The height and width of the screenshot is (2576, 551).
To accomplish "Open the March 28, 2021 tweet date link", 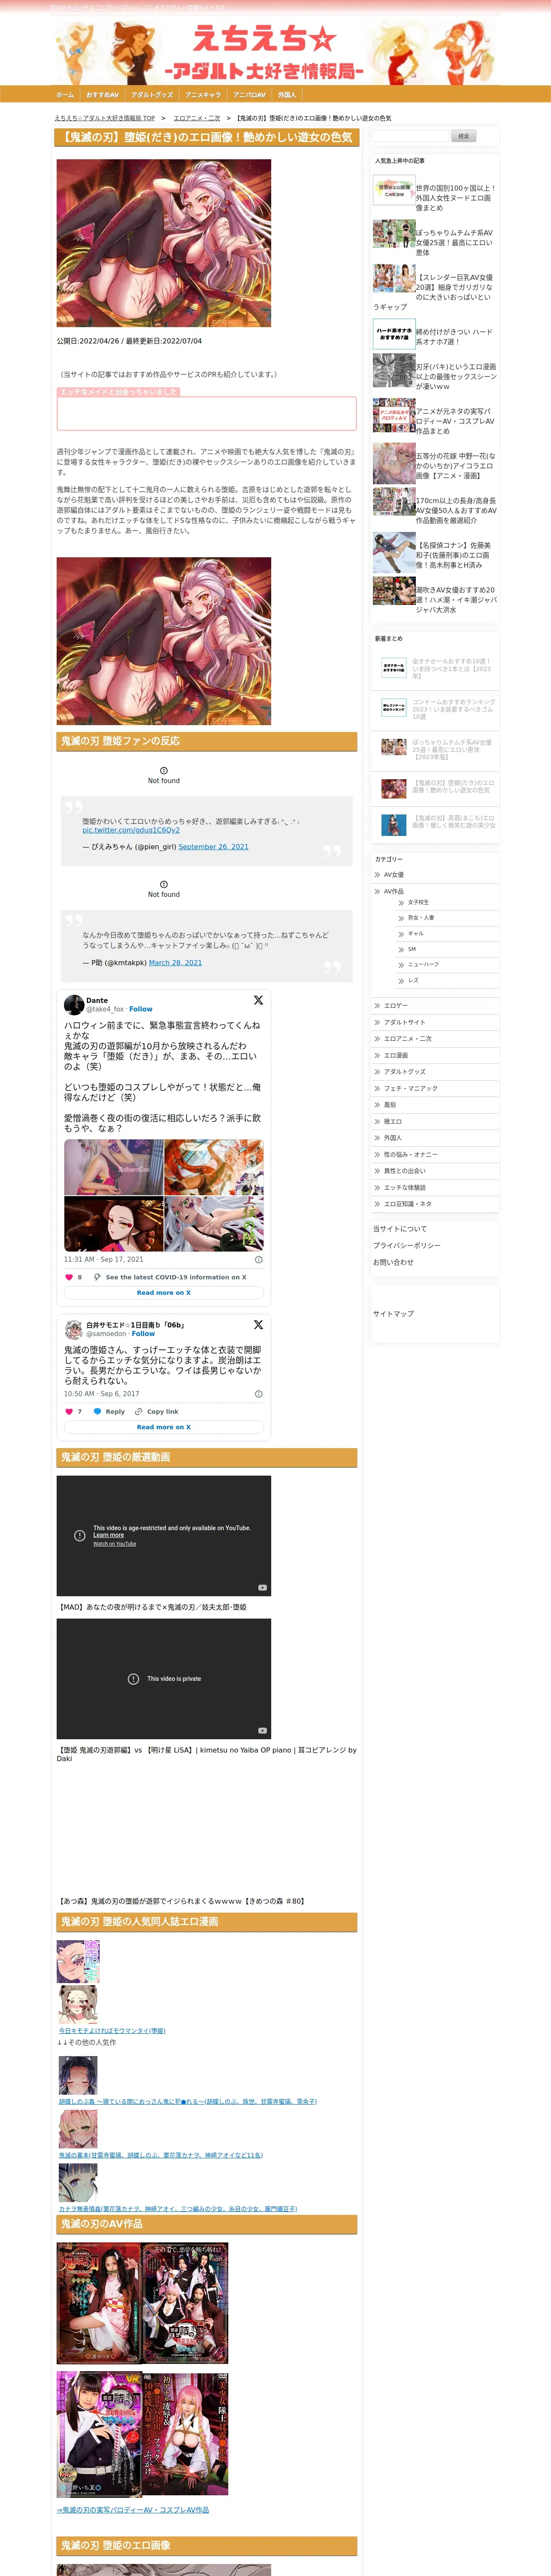I will [175, 963].
